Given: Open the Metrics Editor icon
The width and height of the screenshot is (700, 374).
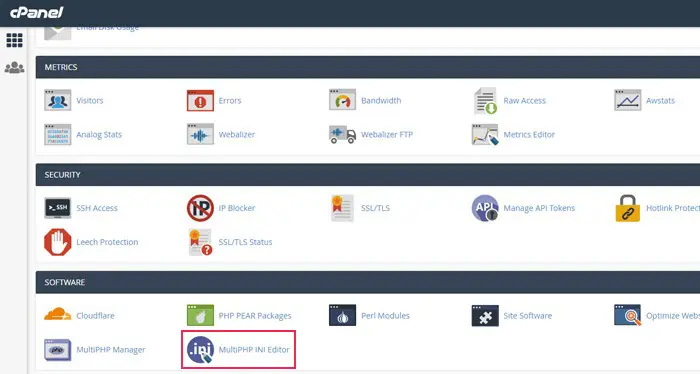Looking at the screenshot, I should 485,134.
